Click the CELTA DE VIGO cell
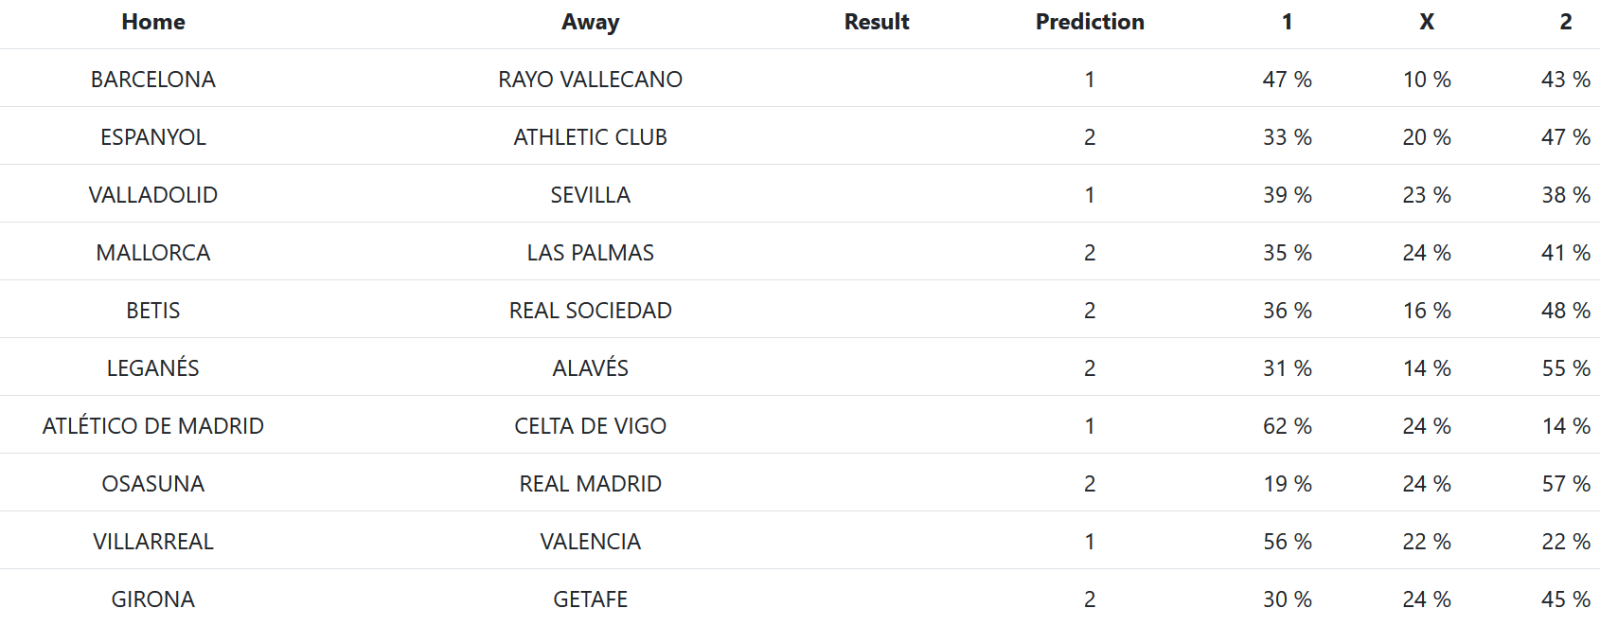 click(x=590, y=426)
